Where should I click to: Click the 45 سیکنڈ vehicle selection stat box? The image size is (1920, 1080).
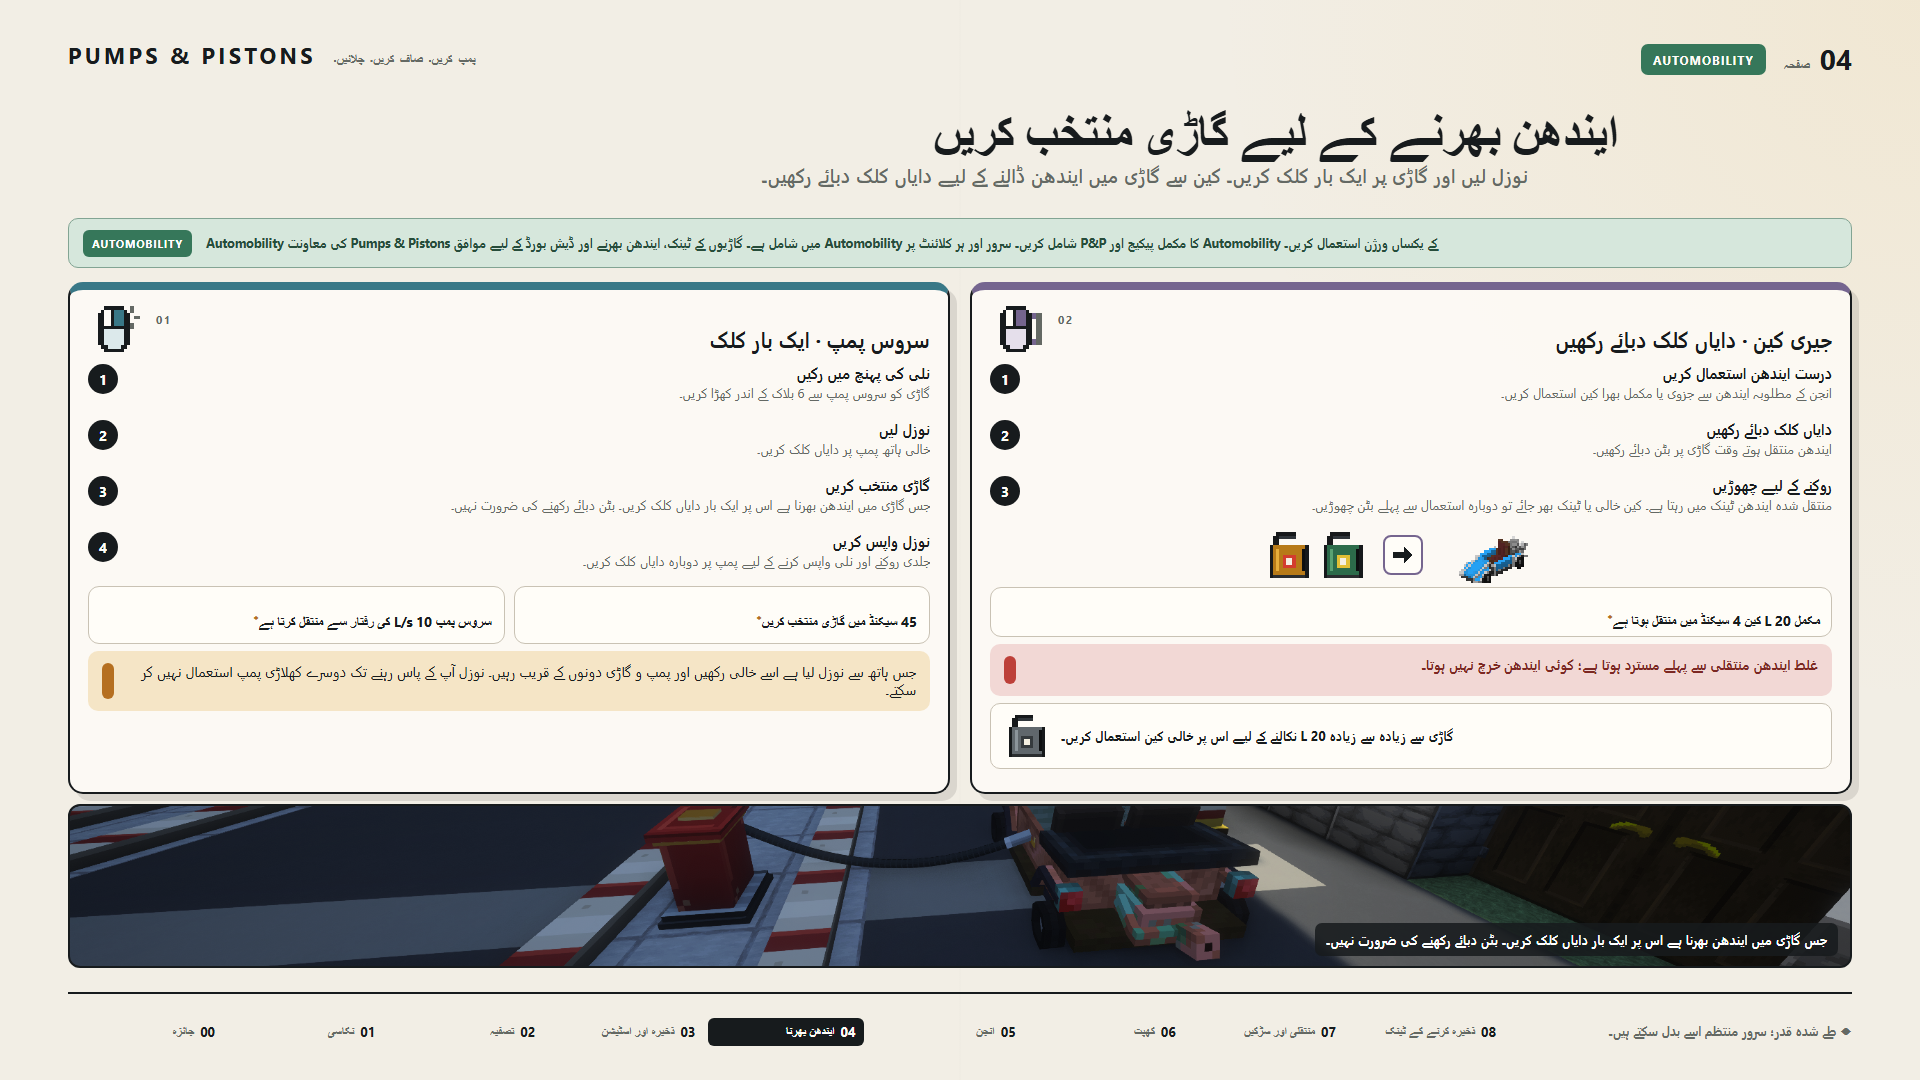coord(722,615)
